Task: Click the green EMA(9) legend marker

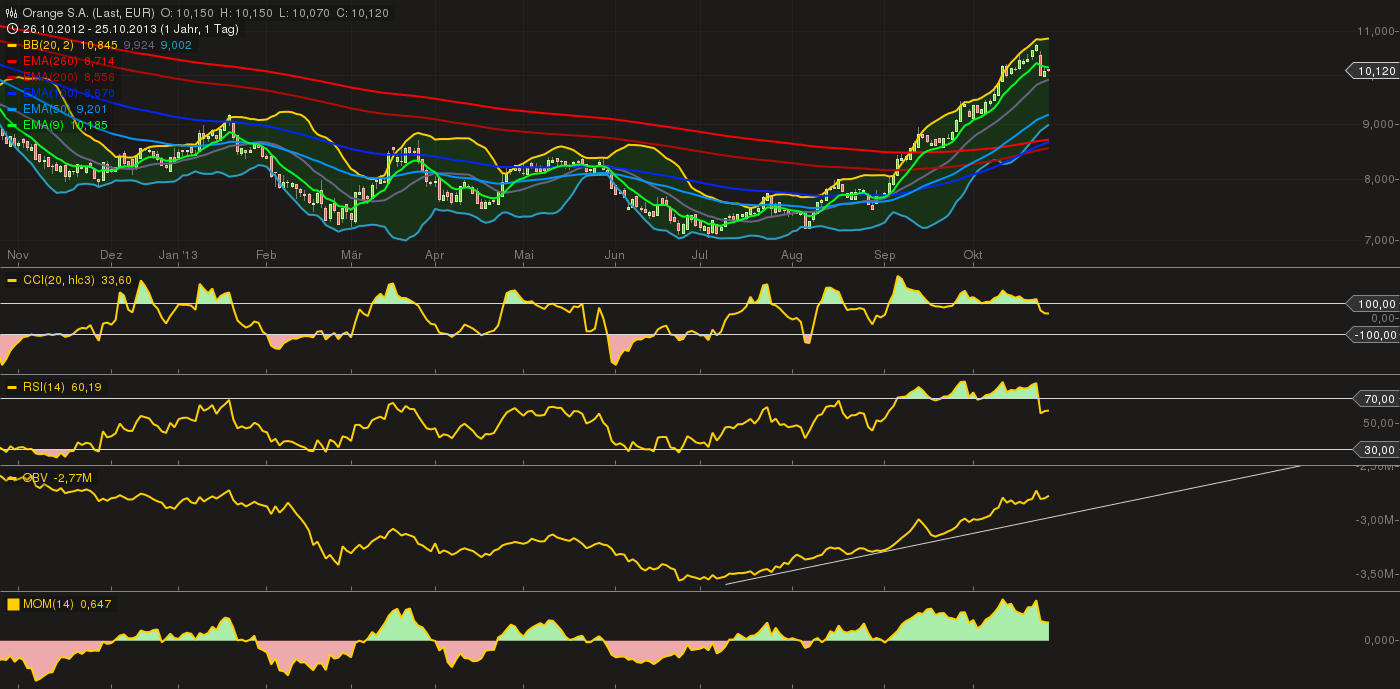Action: pyautogui.click(x=12, y=125)
